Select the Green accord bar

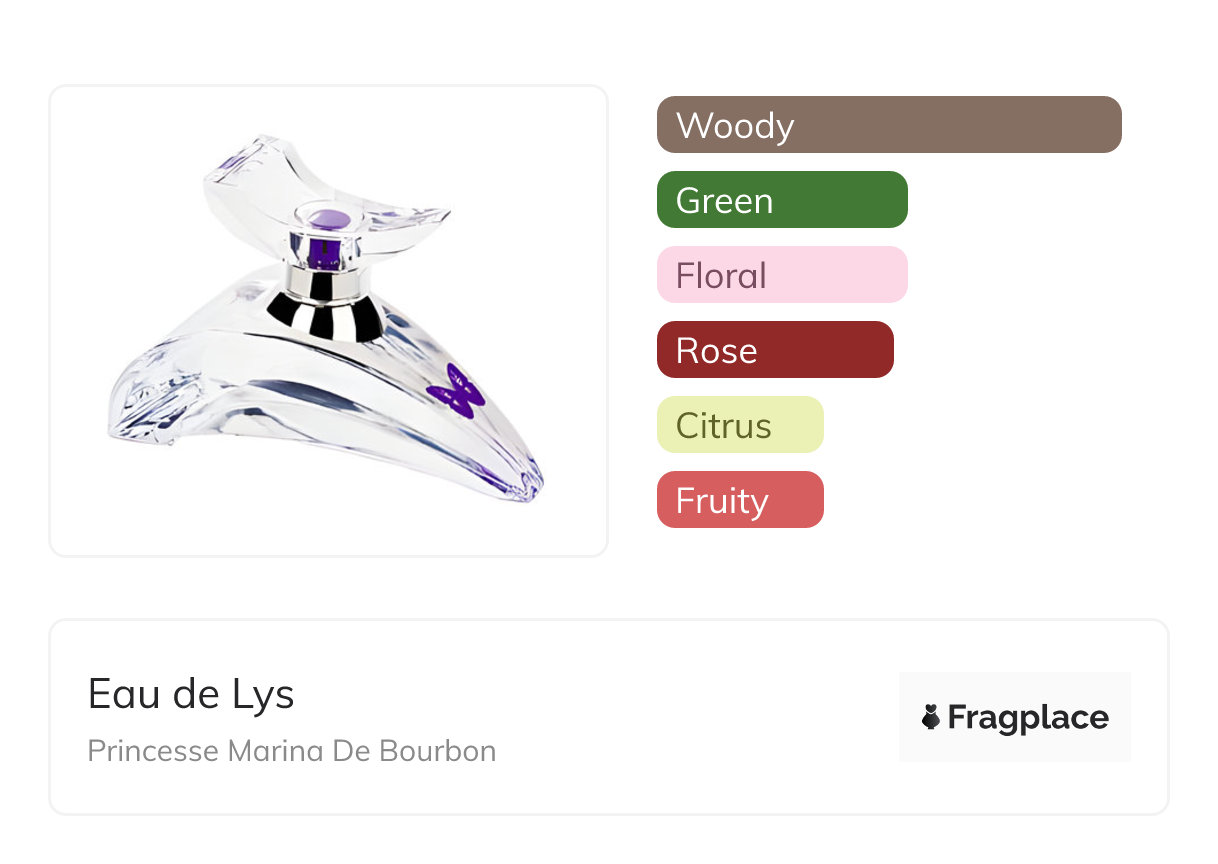coord(781,200)
